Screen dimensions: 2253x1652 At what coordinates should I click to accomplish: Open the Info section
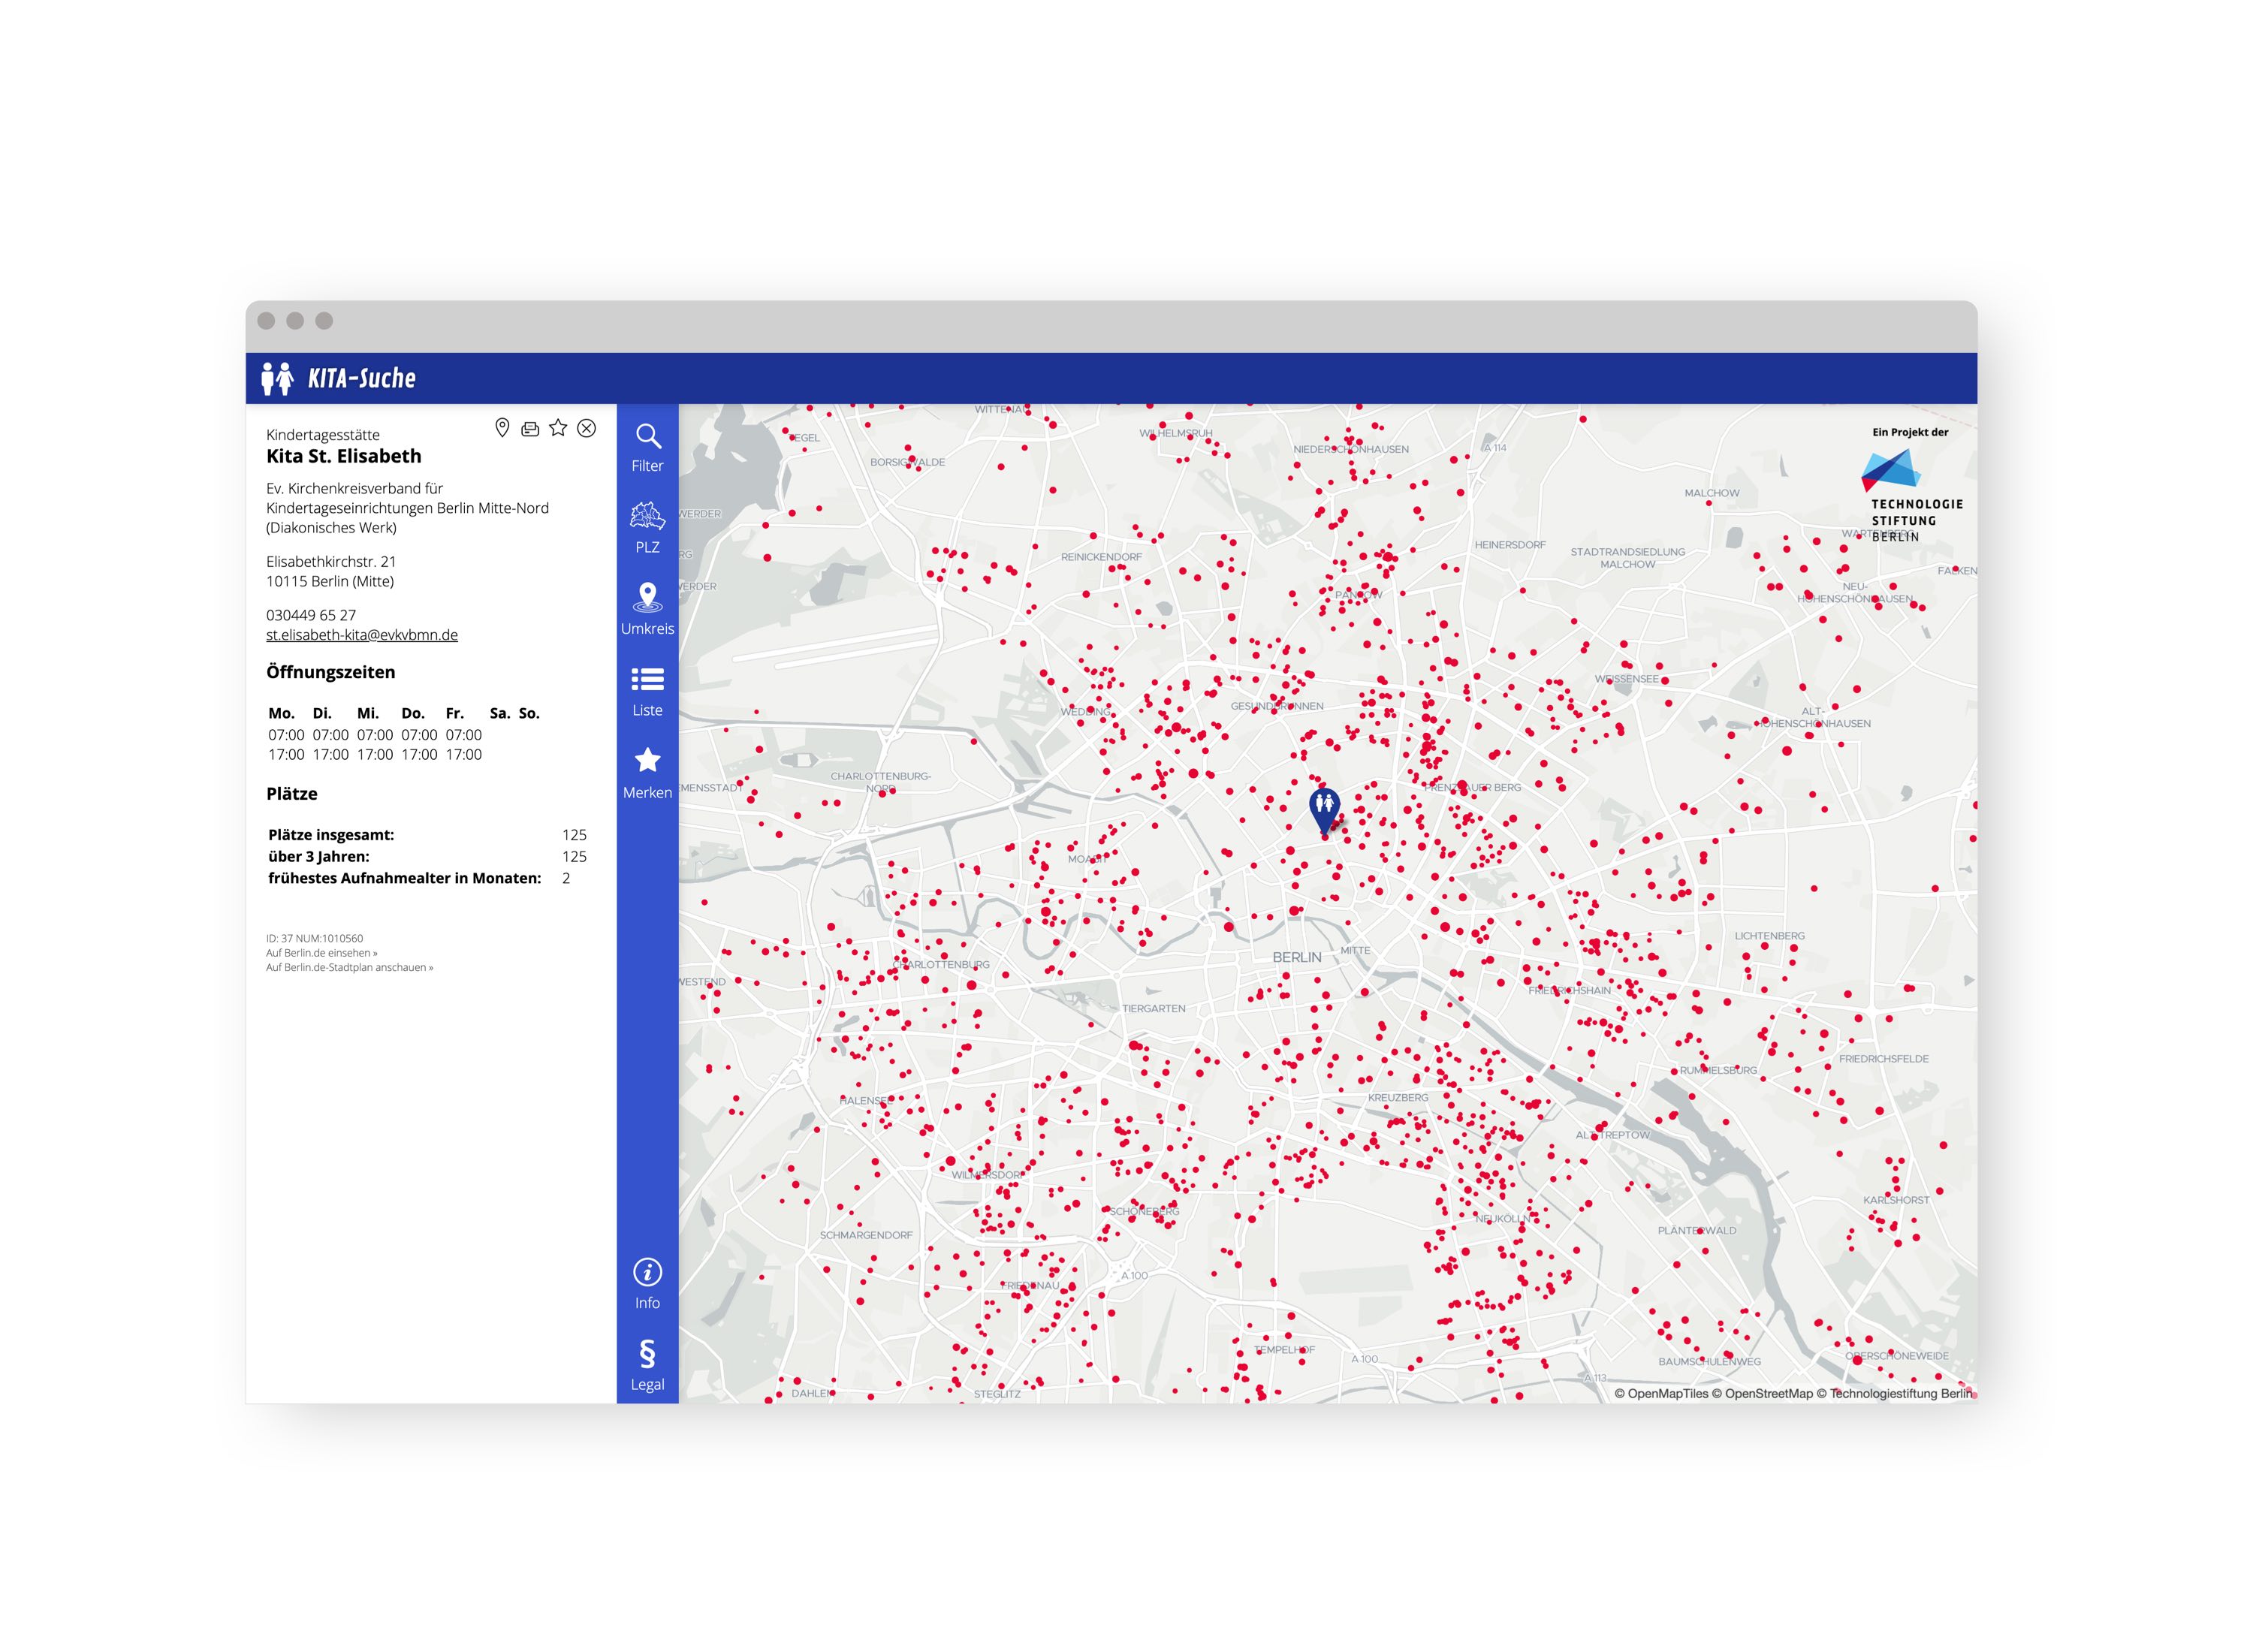[647, 1284]
